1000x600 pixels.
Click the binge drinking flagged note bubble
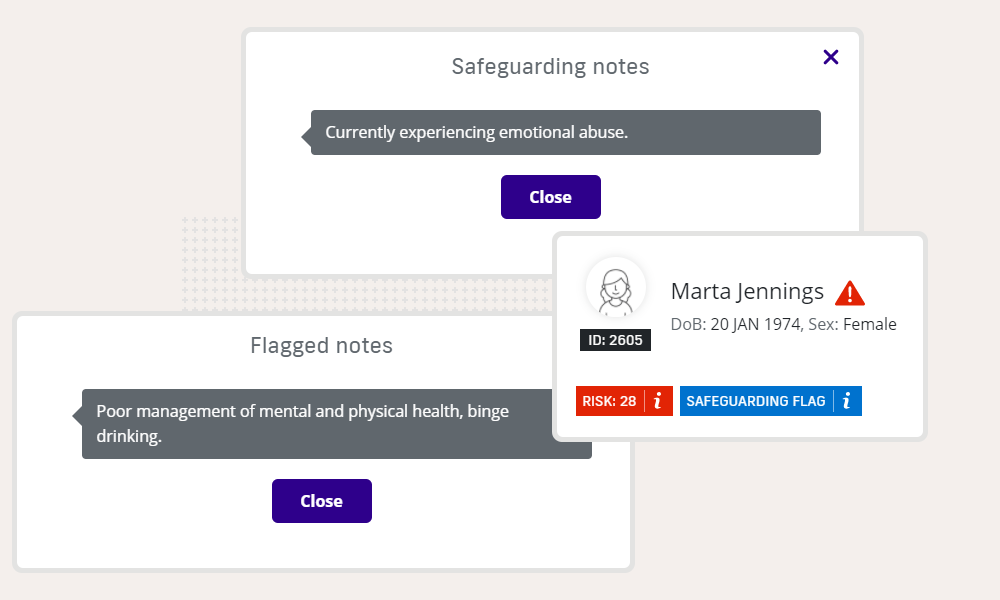coord(336,424)
